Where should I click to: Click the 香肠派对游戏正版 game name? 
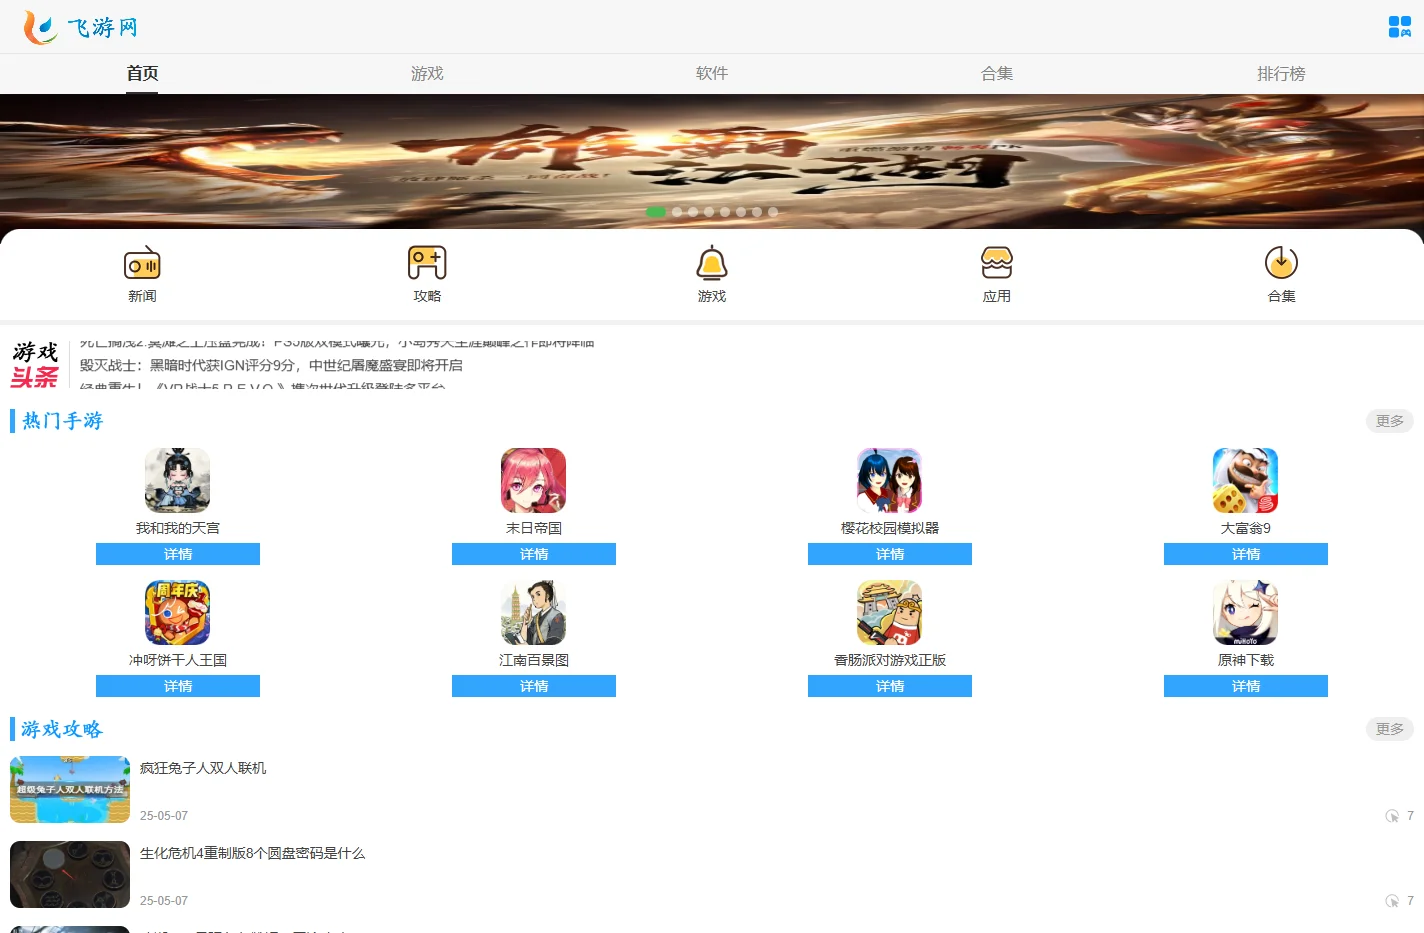click(x=890, y=660)
